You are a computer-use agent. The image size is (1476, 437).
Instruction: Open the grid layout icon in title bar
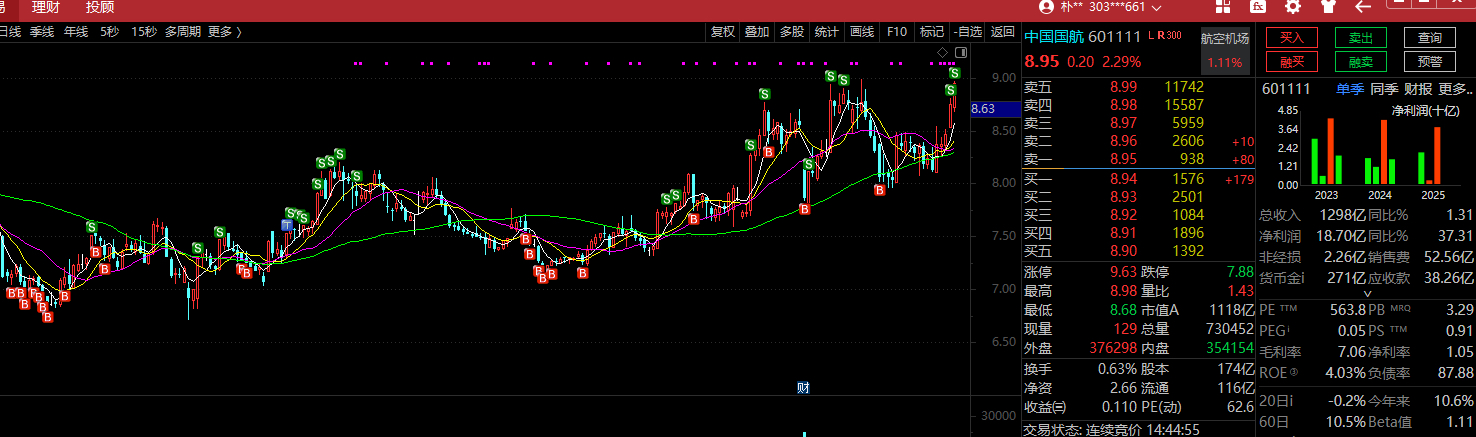pos(1225,7)
